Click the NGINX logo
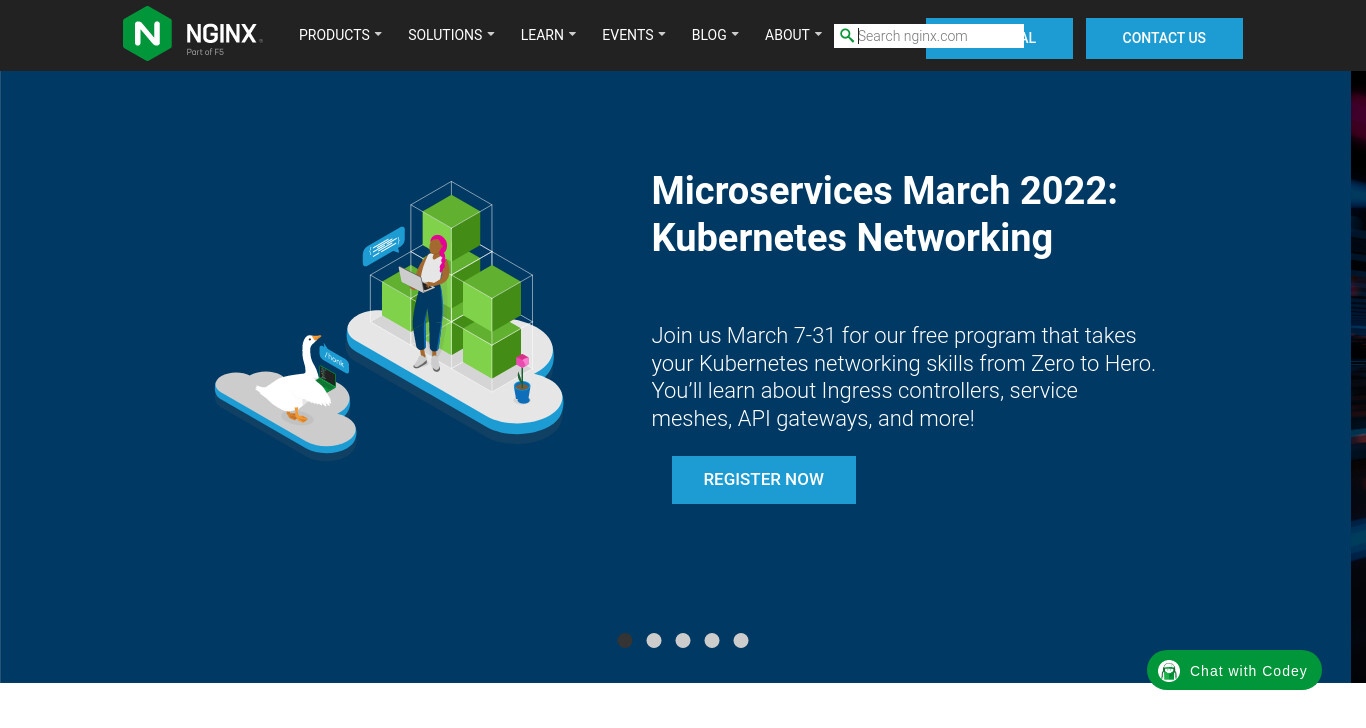Viewport: 1366px width, 728px height. click(x=192, y=34)
